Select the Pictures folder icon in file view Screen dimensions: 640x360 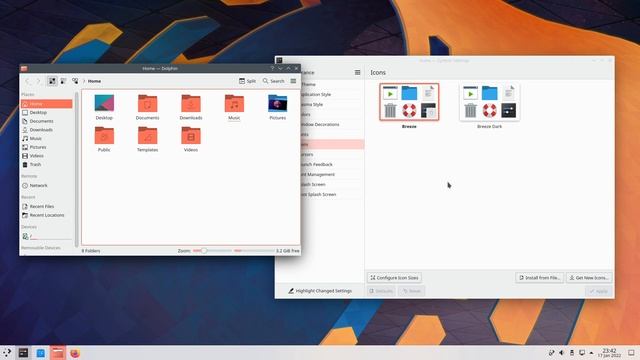pyautogui.click(x=278, y=103)
